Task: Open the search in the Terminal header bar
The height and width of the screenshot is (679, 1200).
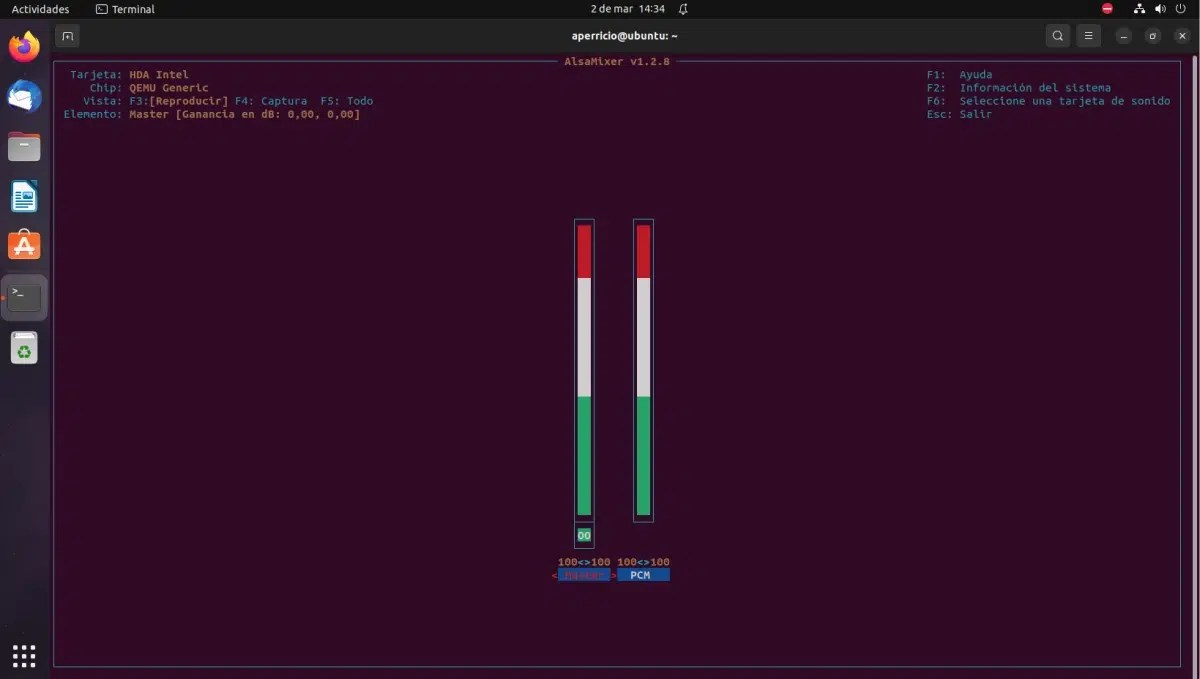Action: [1057, 35]
